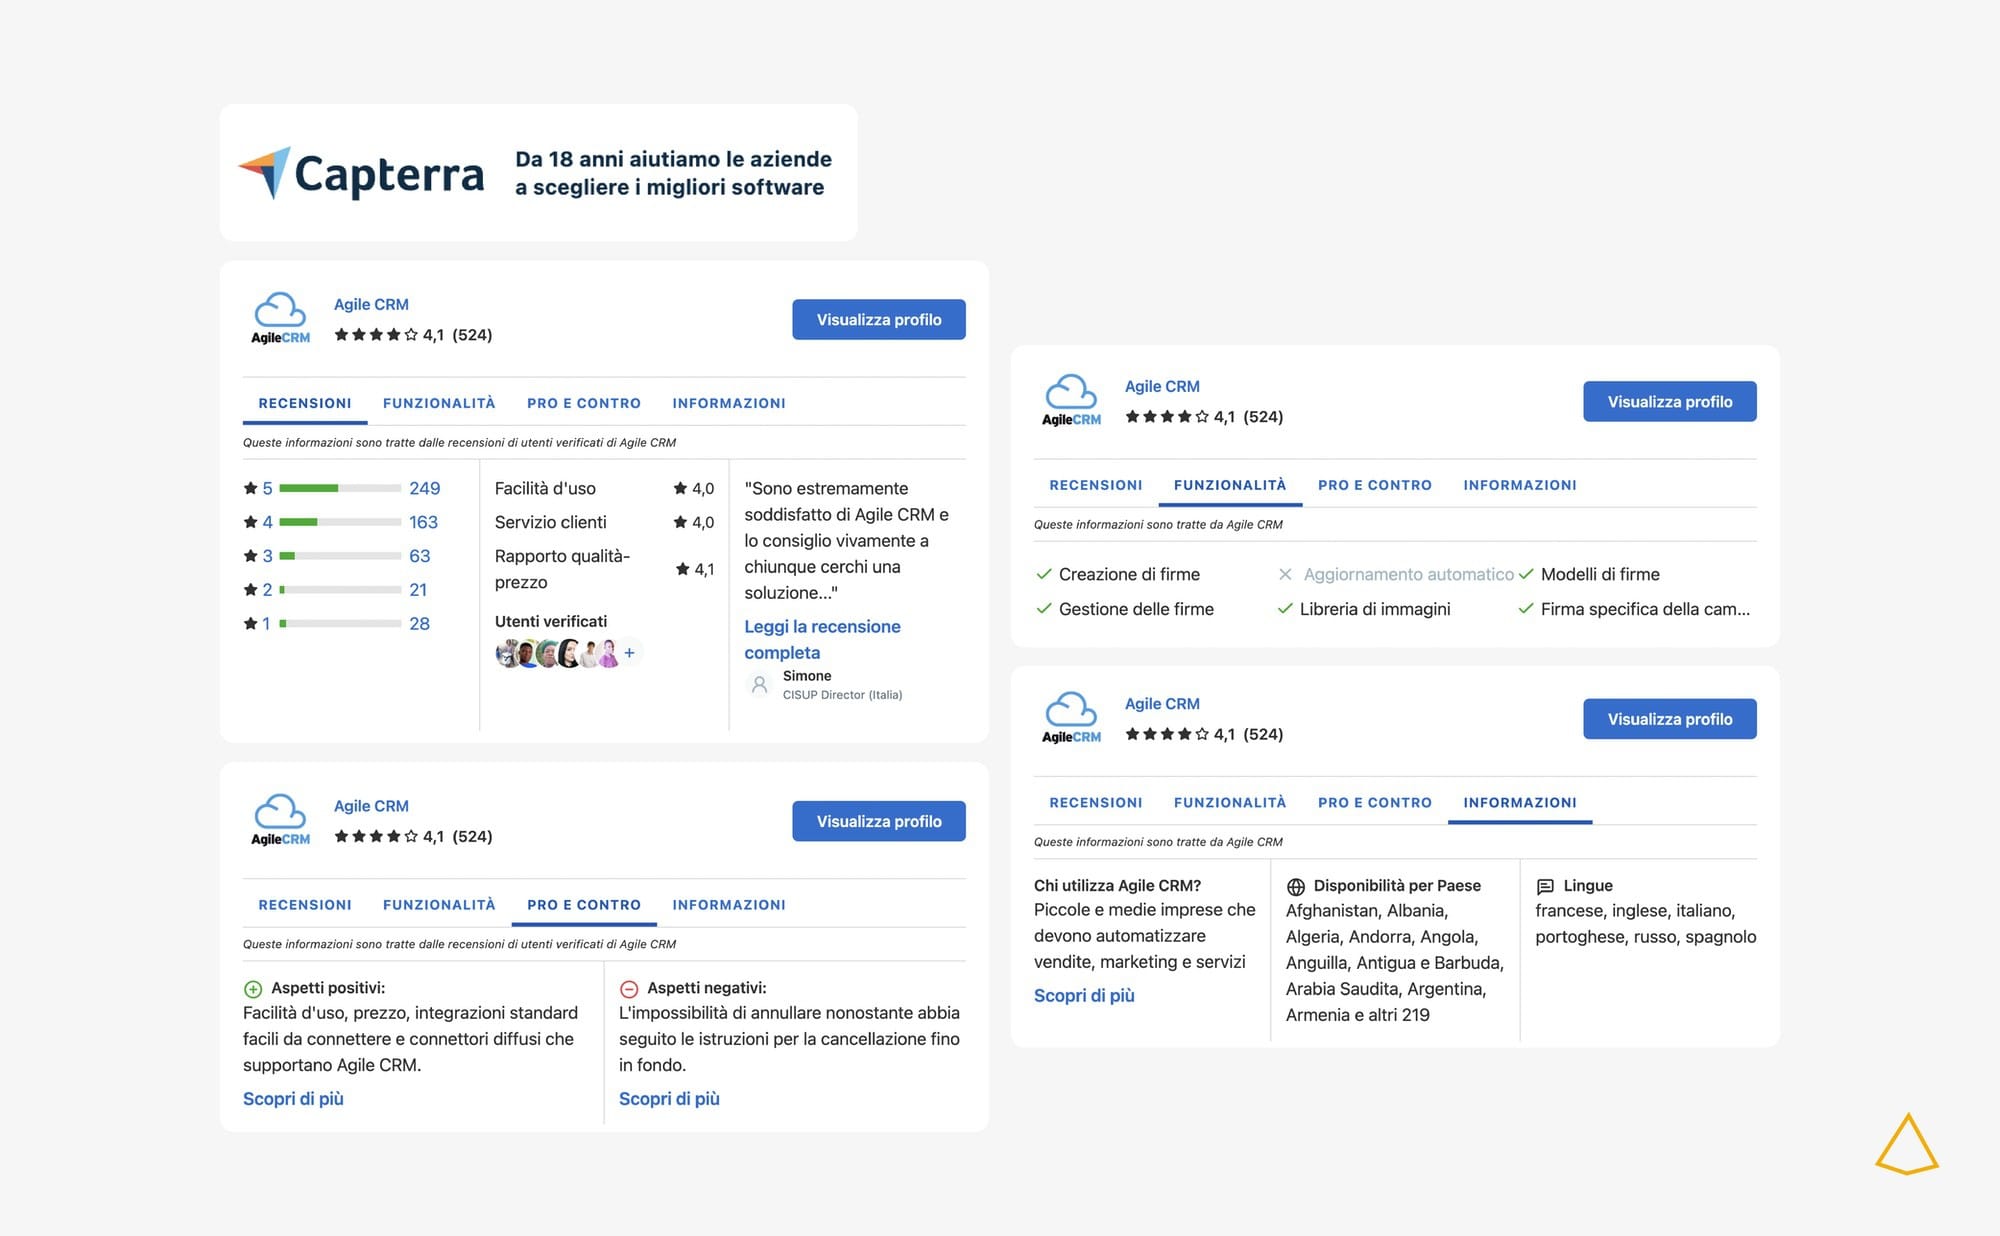Click the checkmark beside Gestione delle firme
This screenshot has height=1236, width=2000.
point(1044,608)
